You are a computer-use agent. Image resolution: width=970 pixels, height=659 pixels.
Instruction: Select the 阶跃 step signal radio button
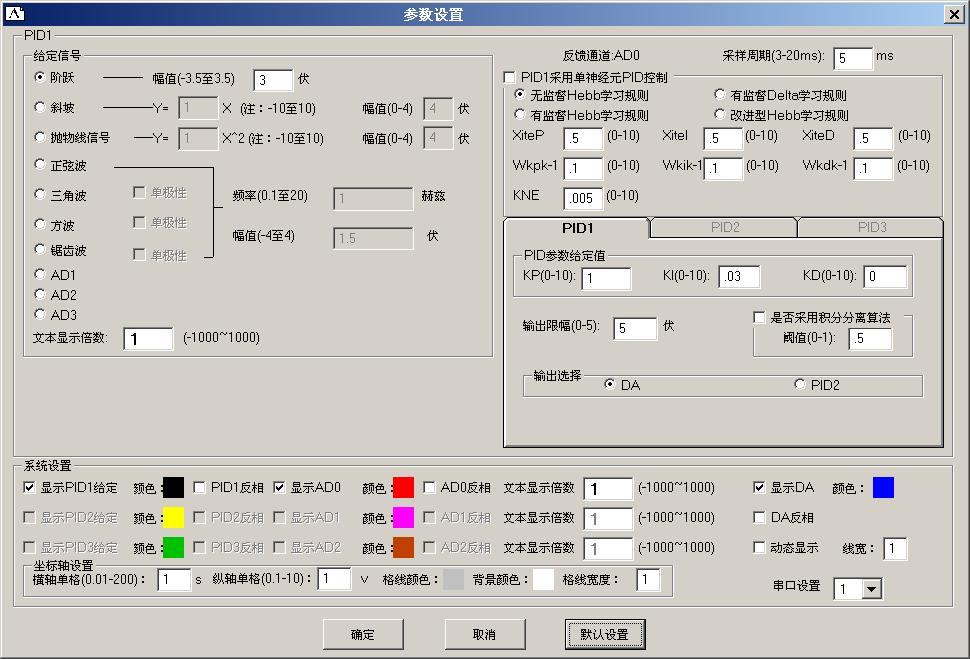(x=40, y=77)
